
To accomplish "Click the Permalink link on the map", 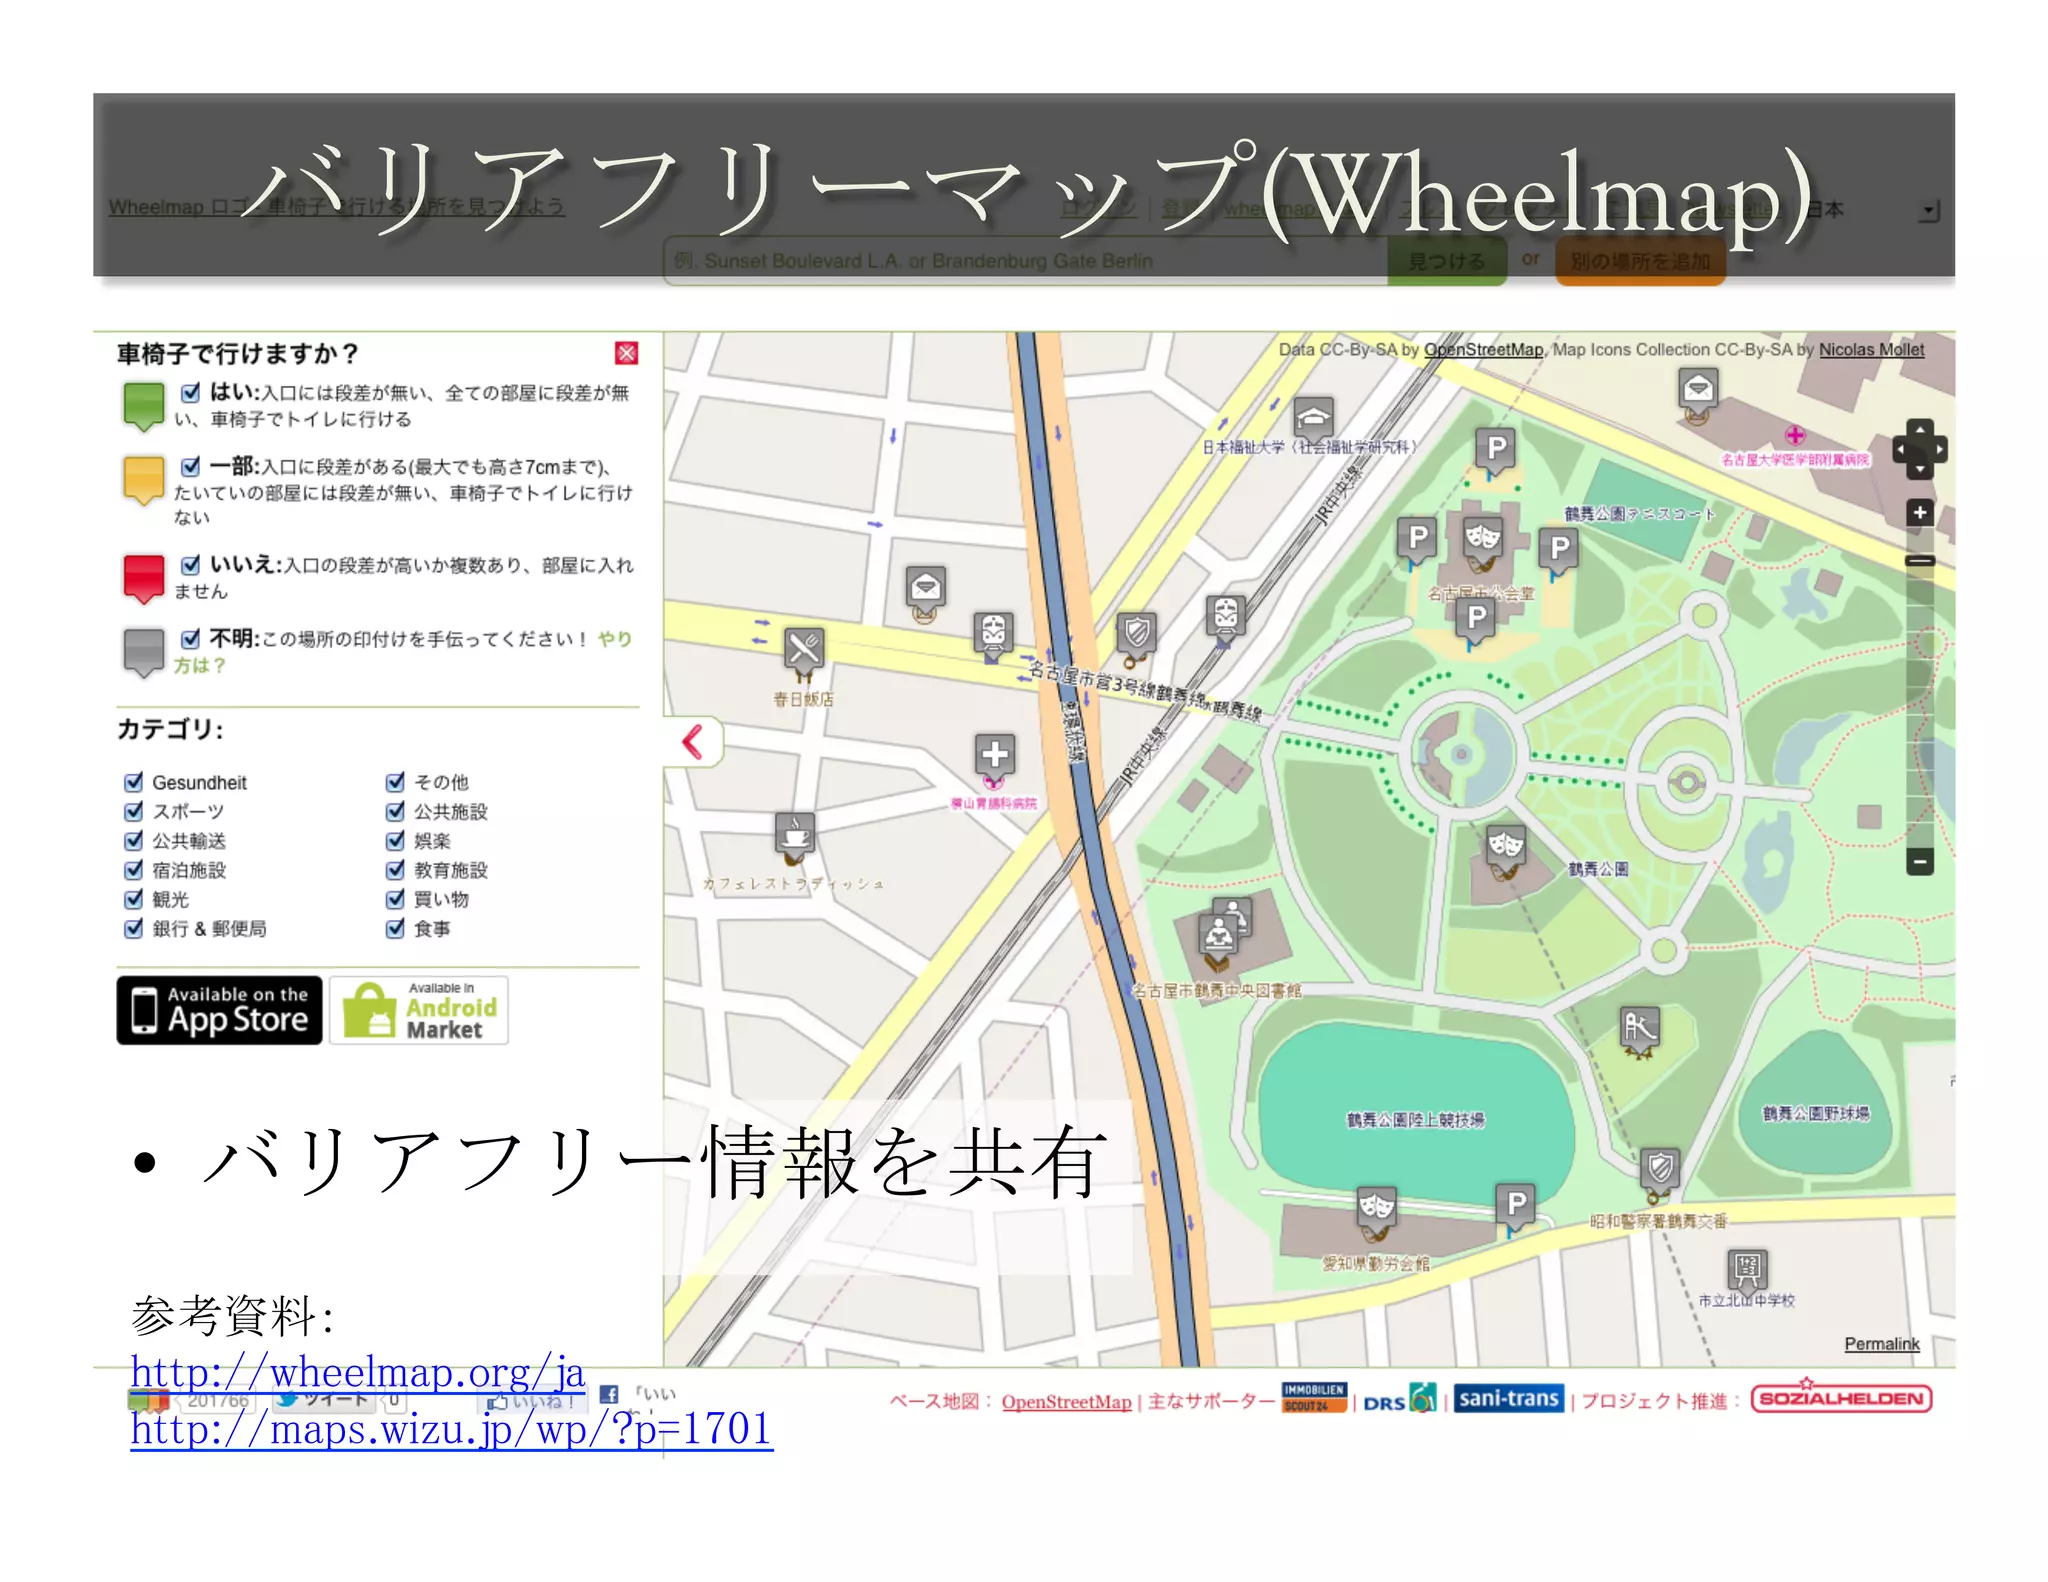I will [x=1881, y=1344].
